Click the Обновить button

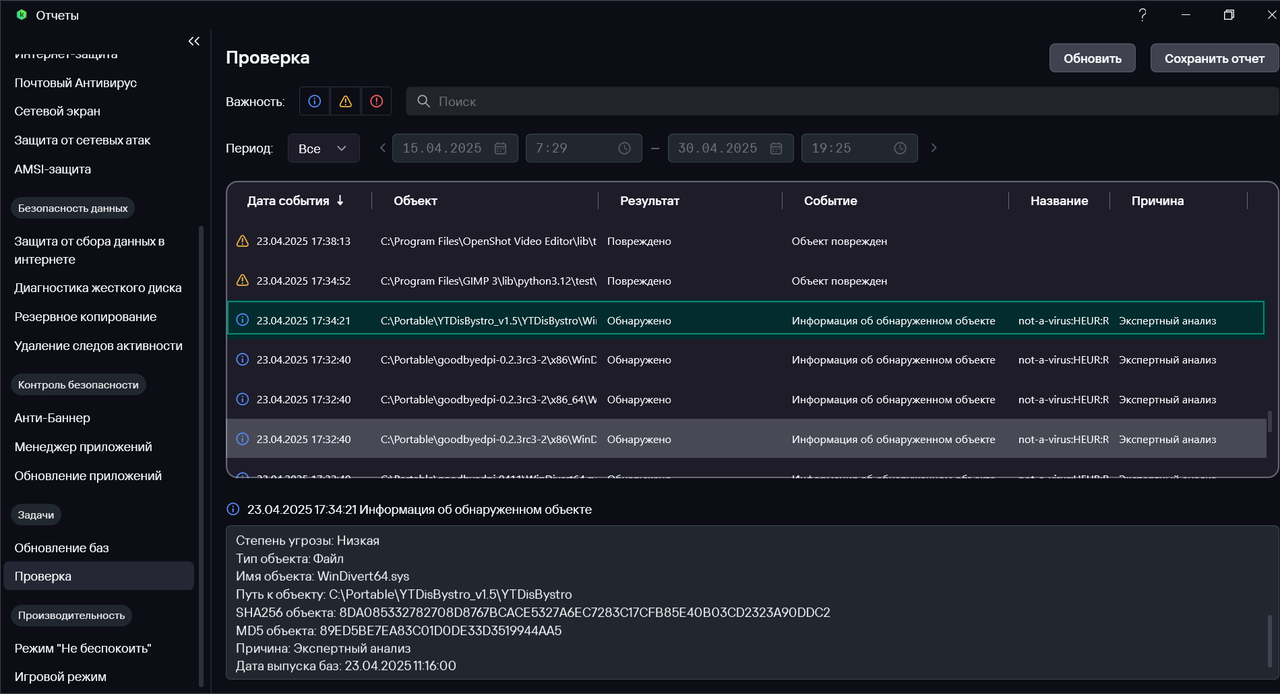[1092, 58]
